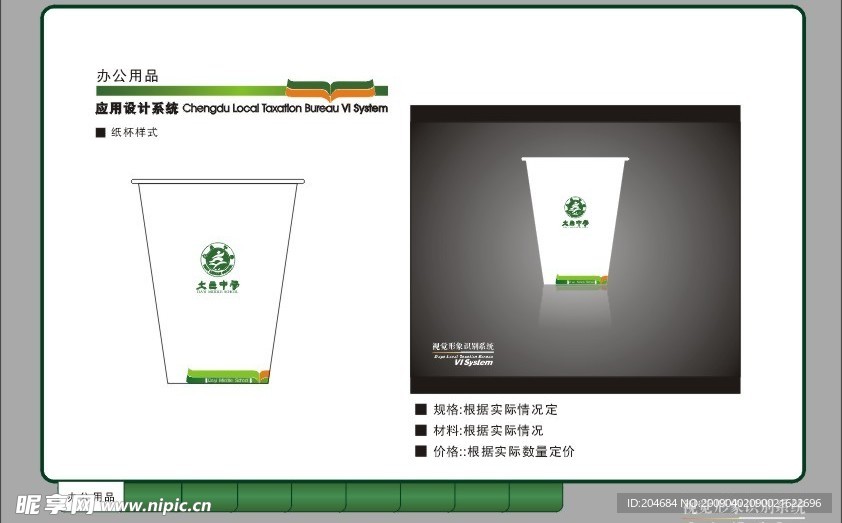Click the 办公用品 heading at the top
The image size is (842, 523).
[128, 76]
